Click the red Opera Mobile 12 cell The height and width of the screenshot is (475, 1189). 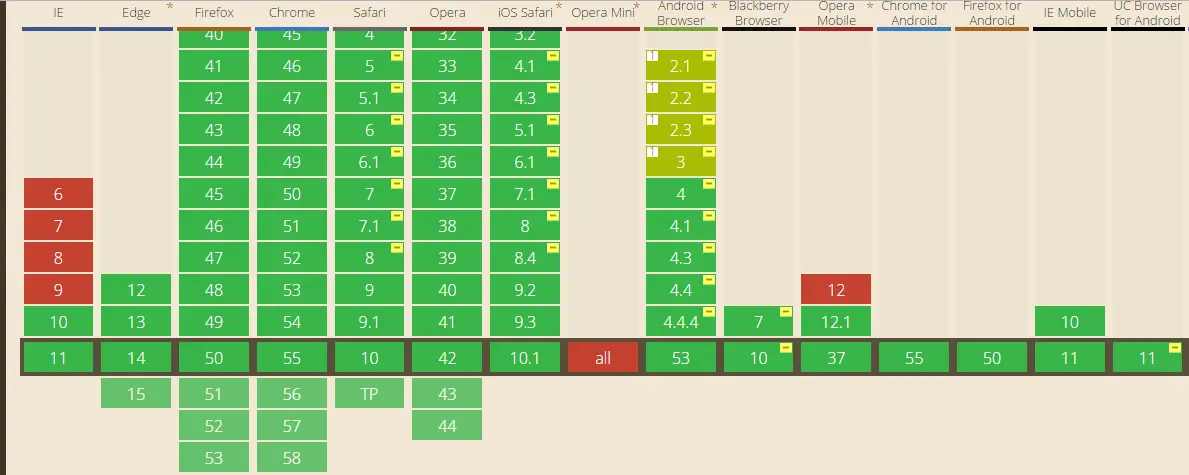(836, 289)
